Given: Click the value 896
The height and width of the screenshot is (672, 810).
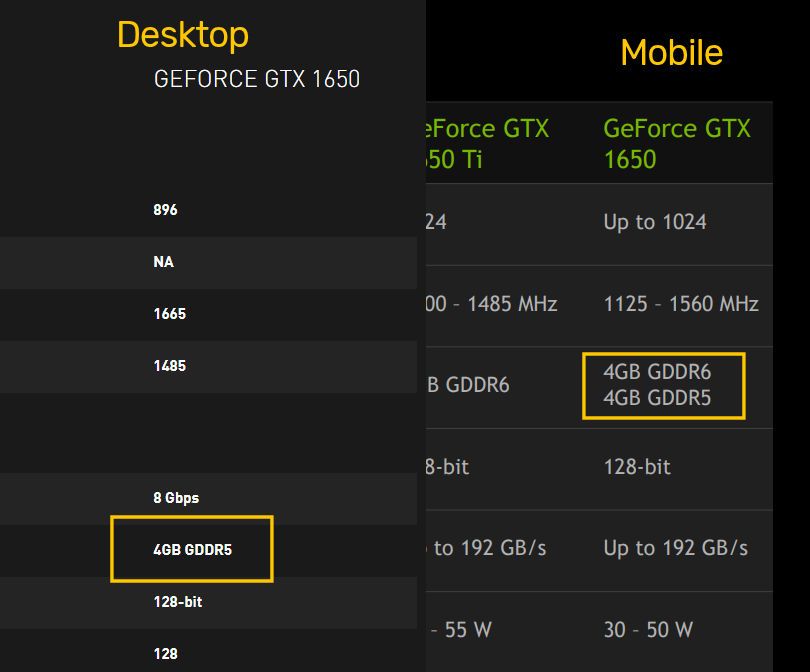Looking at the screenshot, I should point(165,210).
